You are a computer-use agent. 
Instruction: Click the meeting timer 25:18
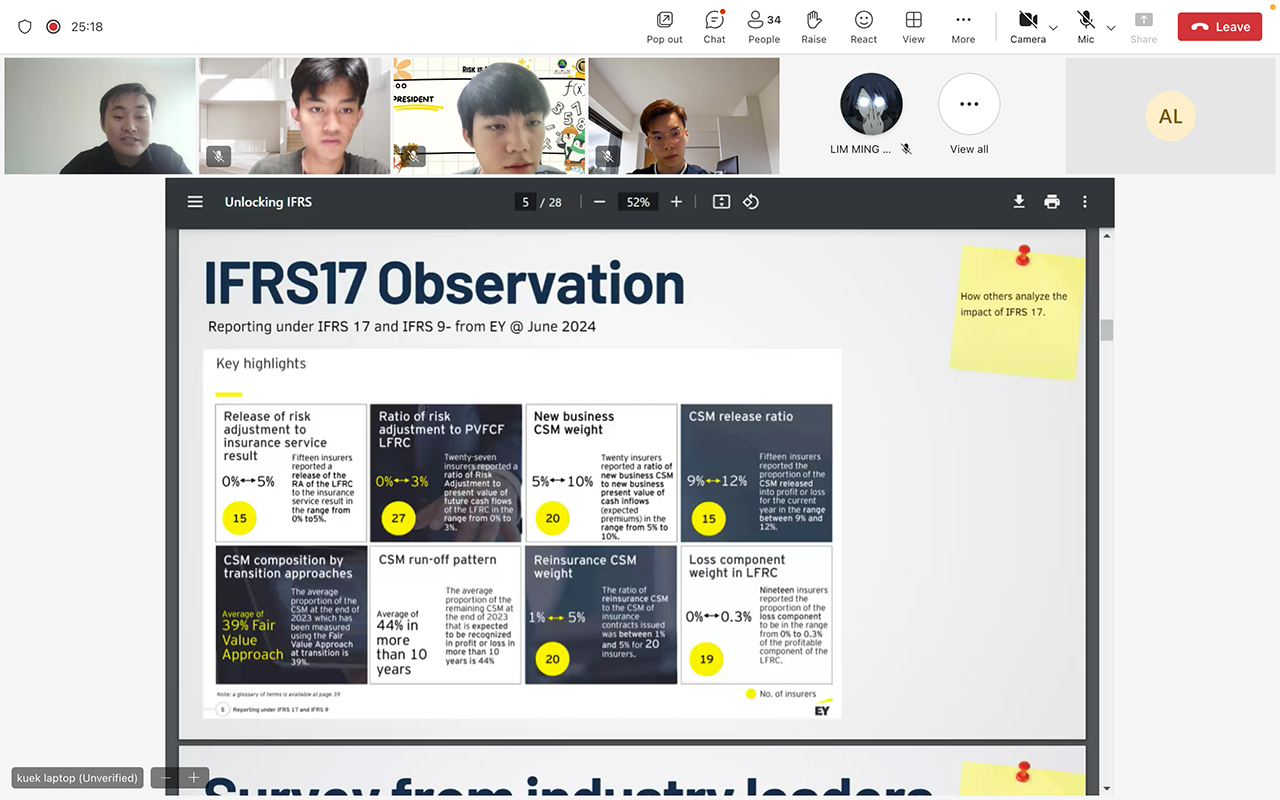click(87, 27)
